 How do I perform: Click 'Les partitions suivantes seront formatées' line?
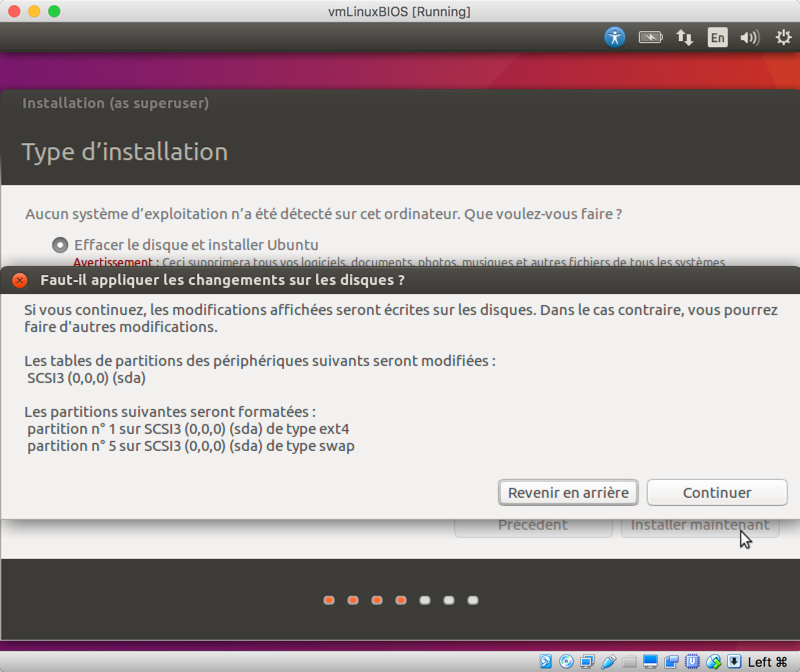[x=170, y=412]
